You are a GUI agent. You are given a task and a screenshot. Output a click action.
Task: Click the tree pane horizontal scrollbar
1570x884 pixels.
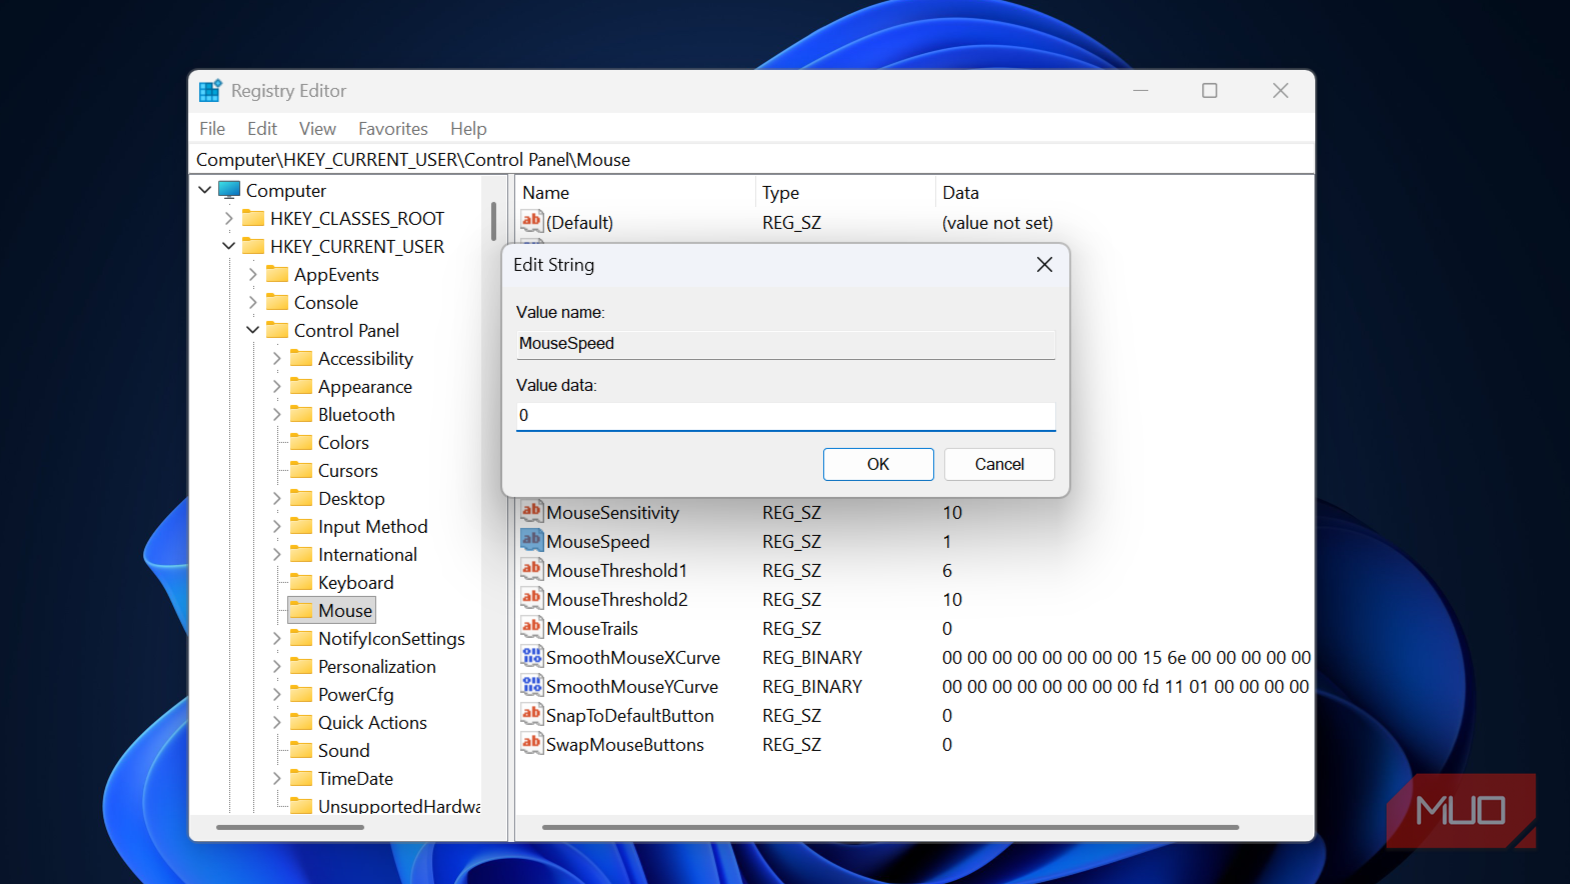pos(290,828)
